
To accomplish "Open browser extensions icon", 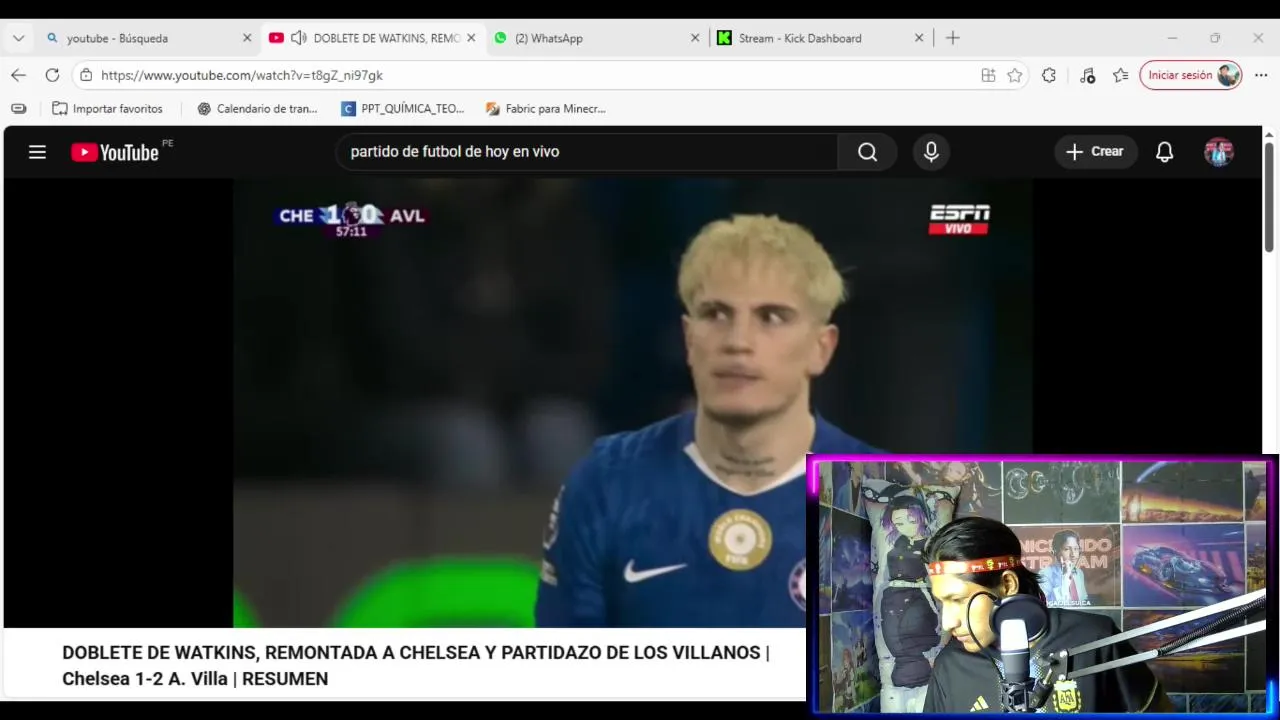I will point(1049,75).
